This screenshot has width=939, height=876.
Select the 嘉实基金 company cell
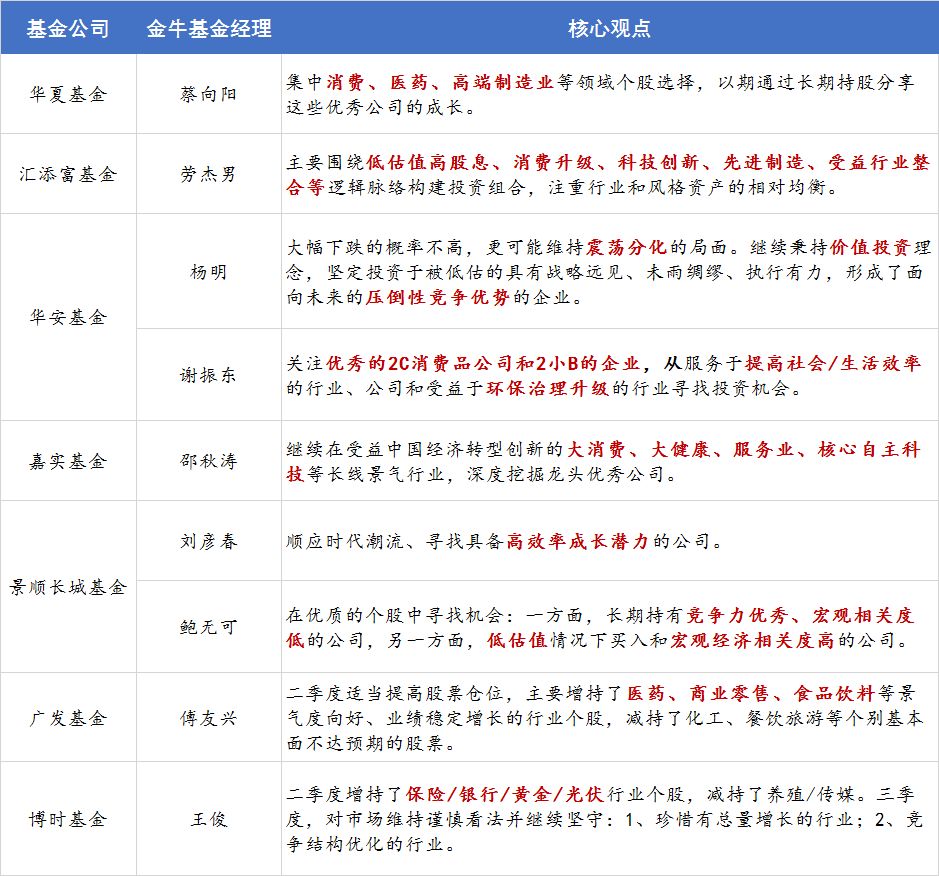click(x=68, y=461)
